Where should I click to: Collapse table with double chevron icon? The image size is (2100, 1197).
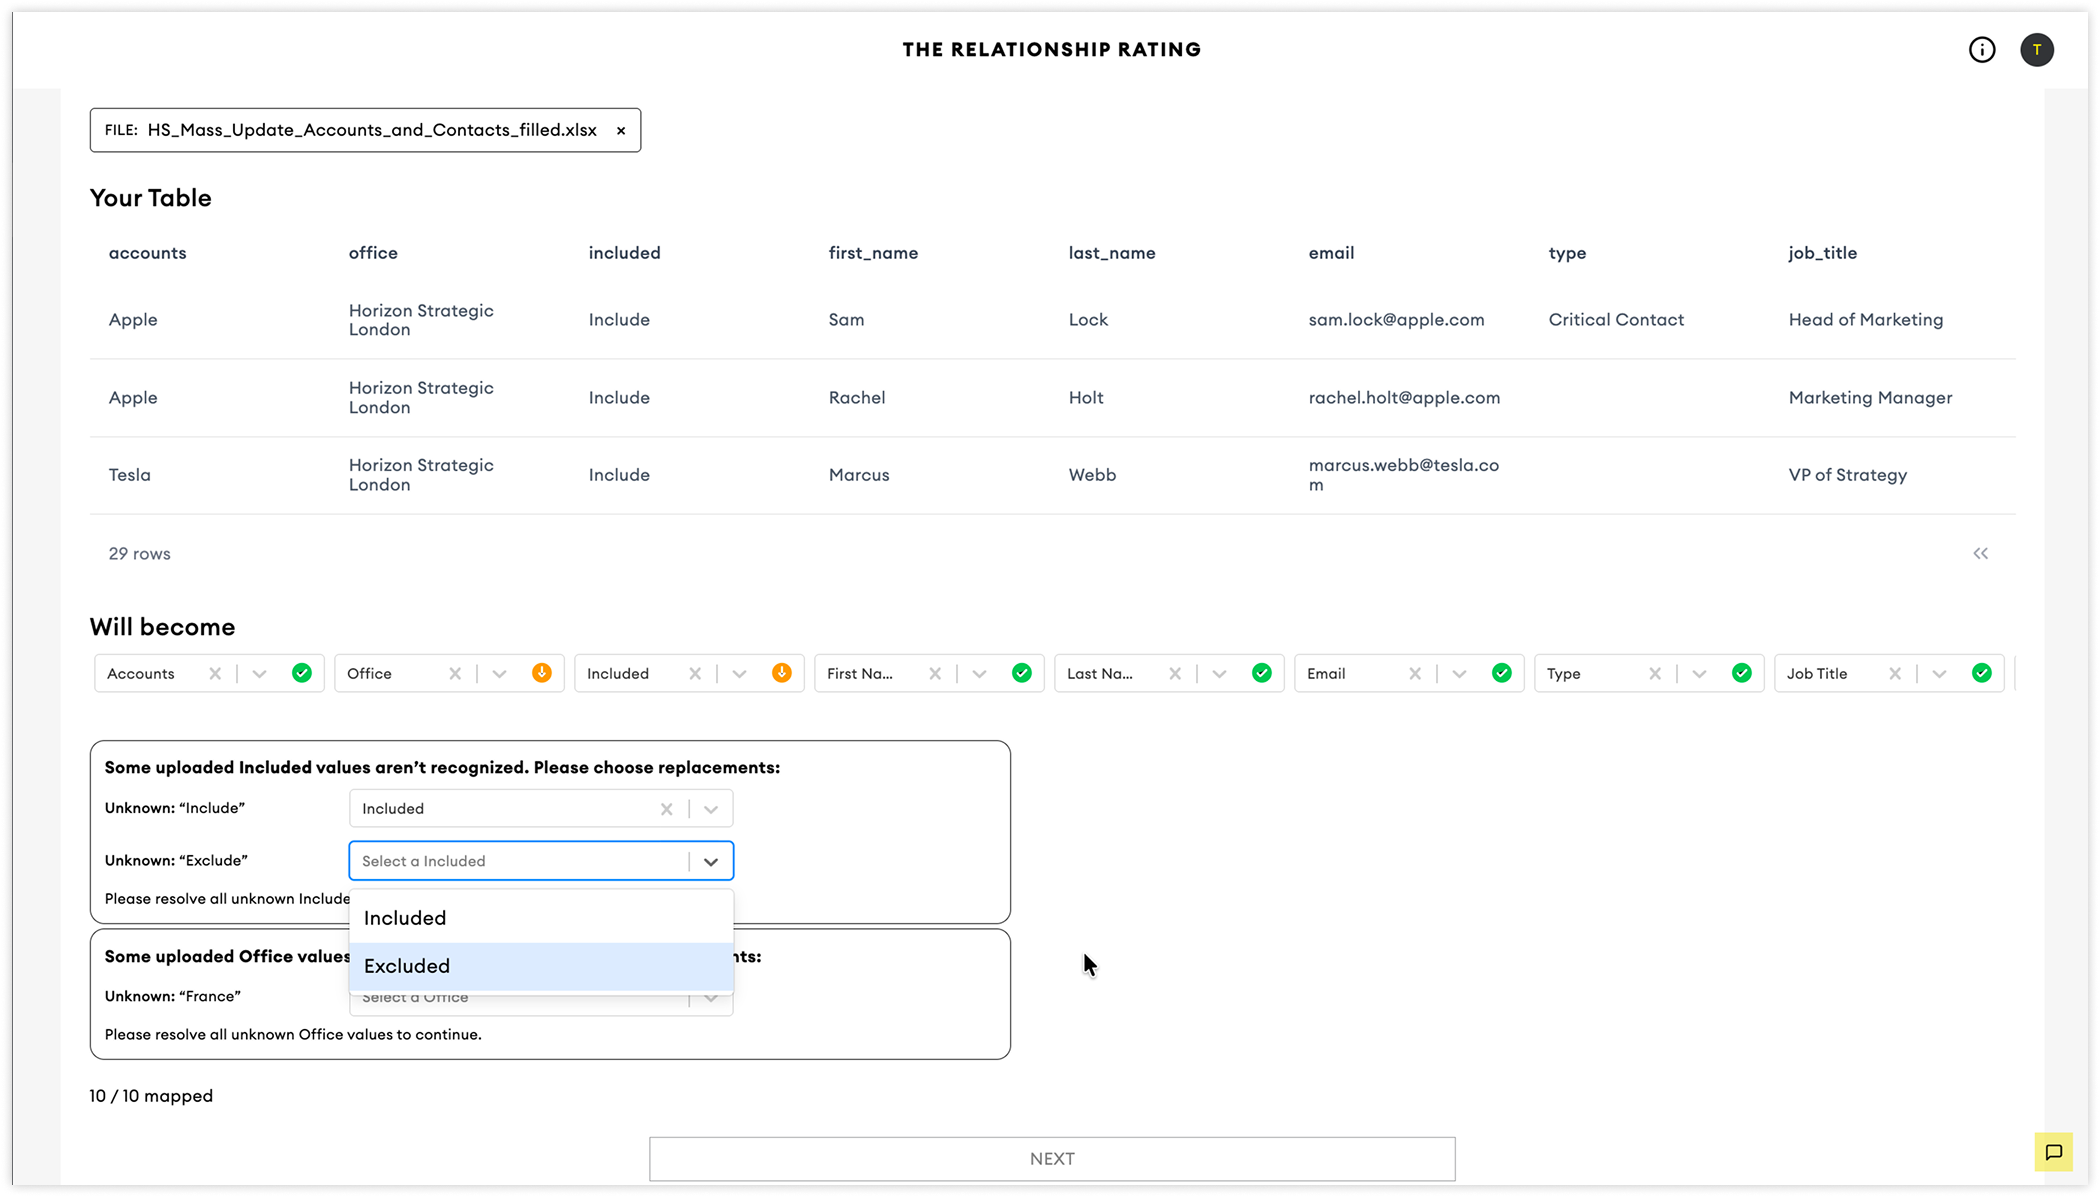[x=1980, y=554]
